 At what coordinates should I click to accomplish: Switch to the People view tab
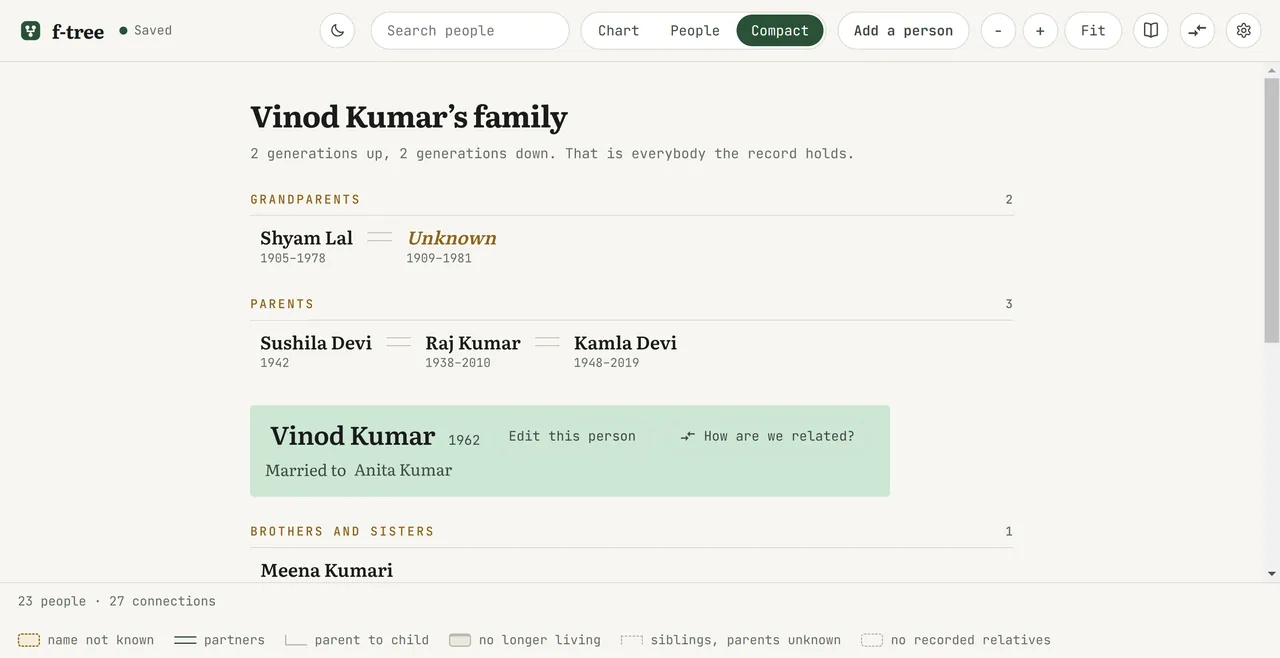(695, 30)
